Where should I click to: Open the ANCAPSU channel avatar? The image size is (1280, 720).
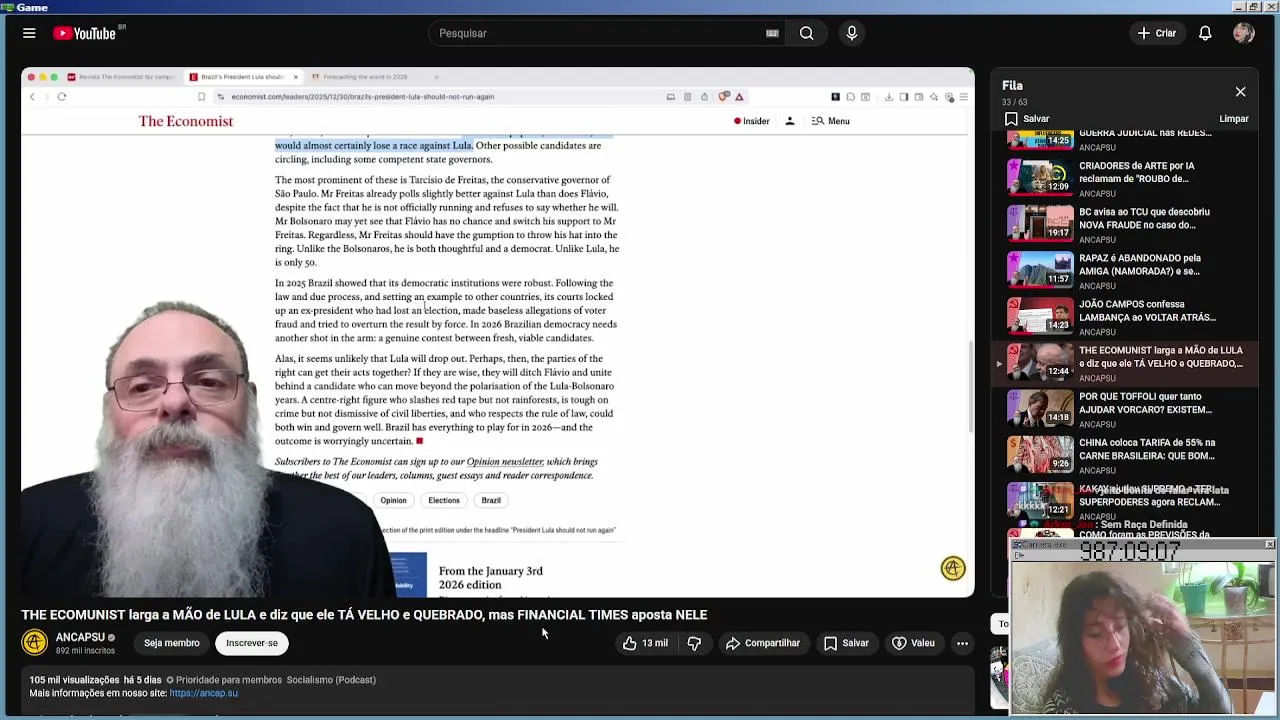[x=35, y=643]
